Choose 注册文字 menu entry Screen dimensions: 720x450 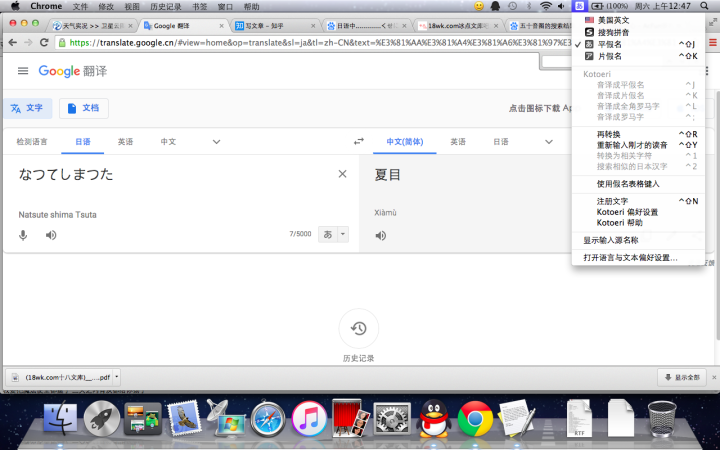coord(638,201)
